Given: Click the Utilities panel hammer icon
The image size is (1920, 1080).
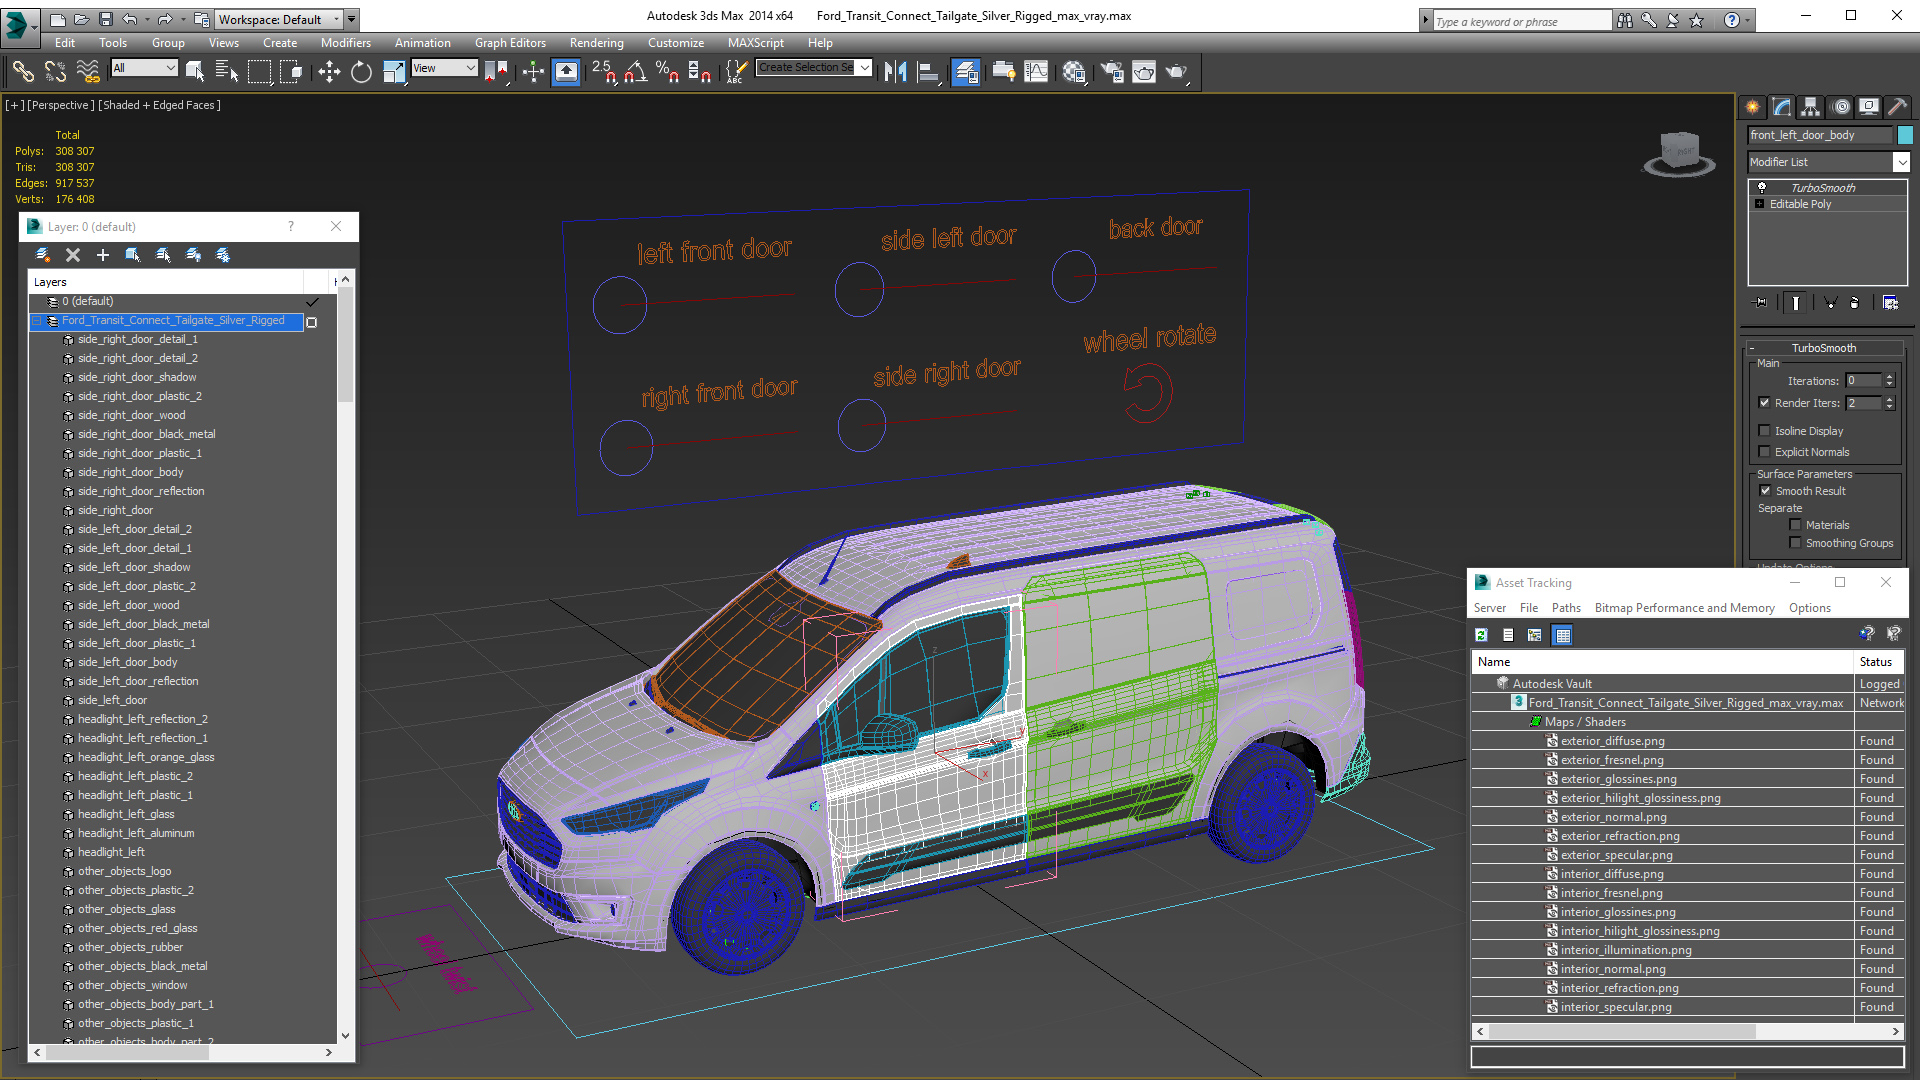Looking at the screenshot, I should click(1897, 107).
